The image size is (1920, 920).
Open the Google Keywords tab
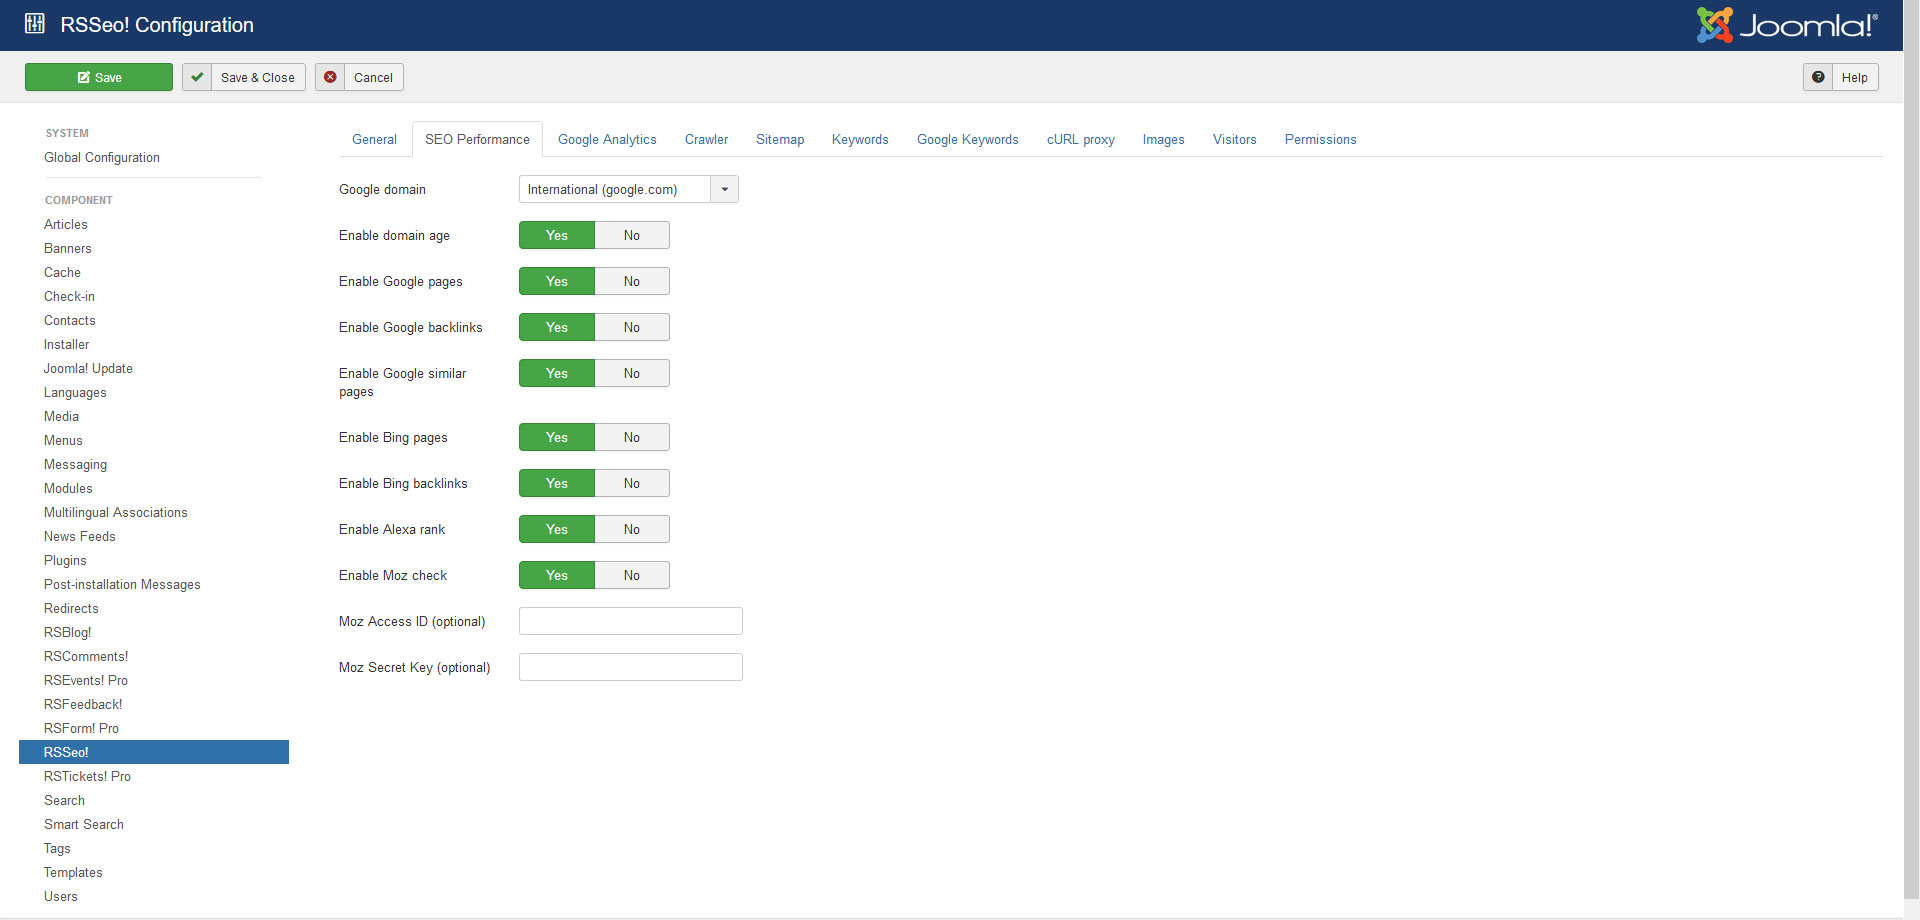tap(968, 139)
